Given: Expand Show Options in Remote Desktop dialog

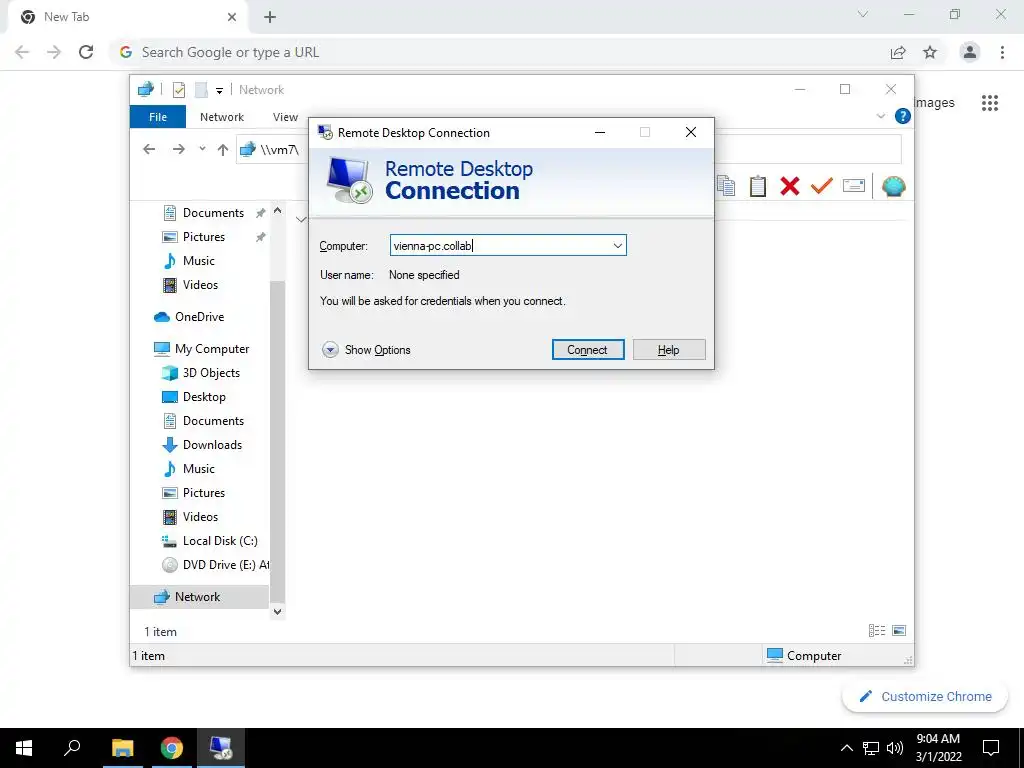Looking at the screenshot, I should (366, 349).
